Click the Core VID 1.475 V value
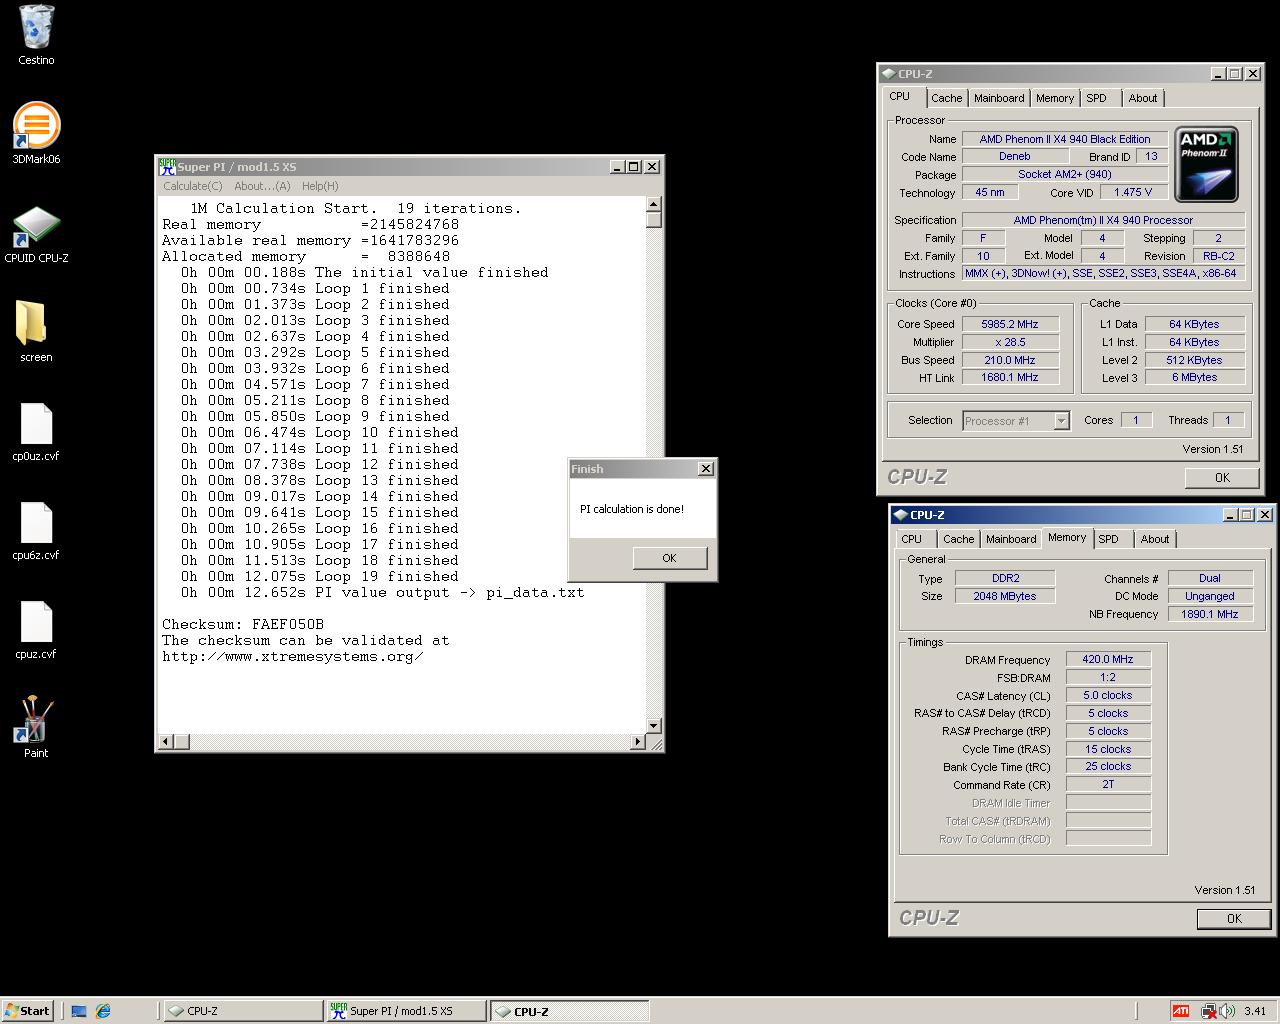 [1133, 192]
